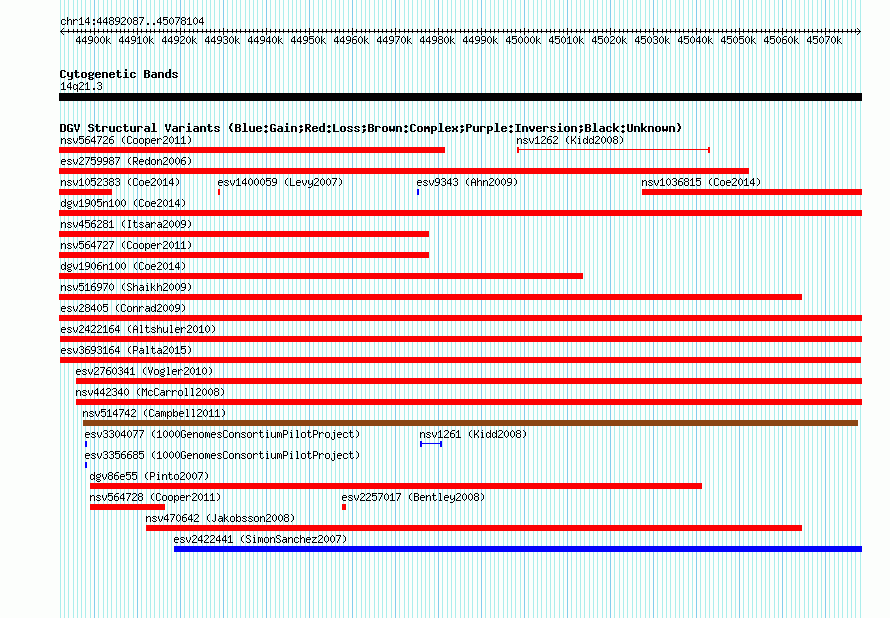890x618 pixels.
Task: Click the esv2759987 (Redon2006) label
Action: click(126, 161)
